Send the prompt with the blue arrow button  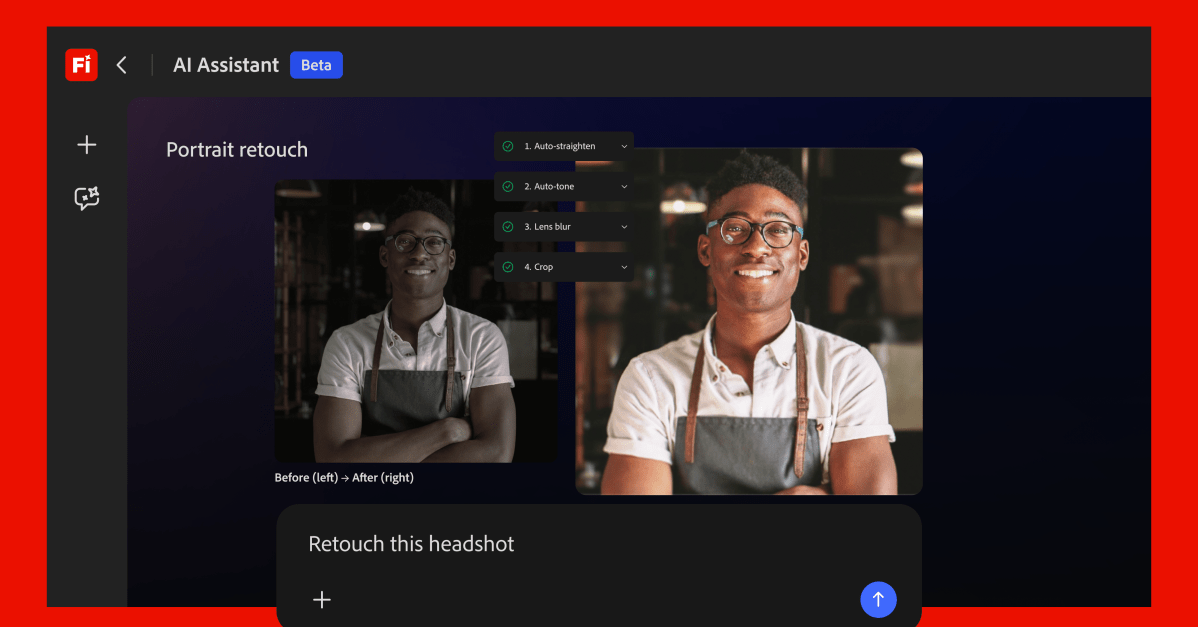tap(878, 599)
